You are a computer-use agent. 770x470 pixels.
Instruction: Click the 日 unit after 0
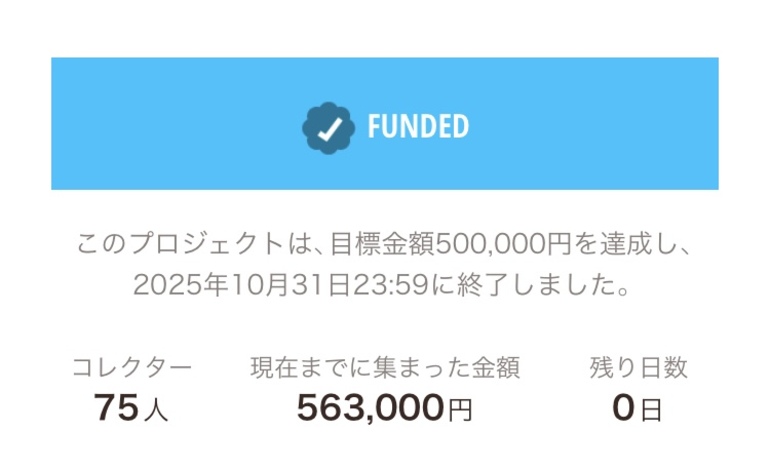[x=651, y=410]
